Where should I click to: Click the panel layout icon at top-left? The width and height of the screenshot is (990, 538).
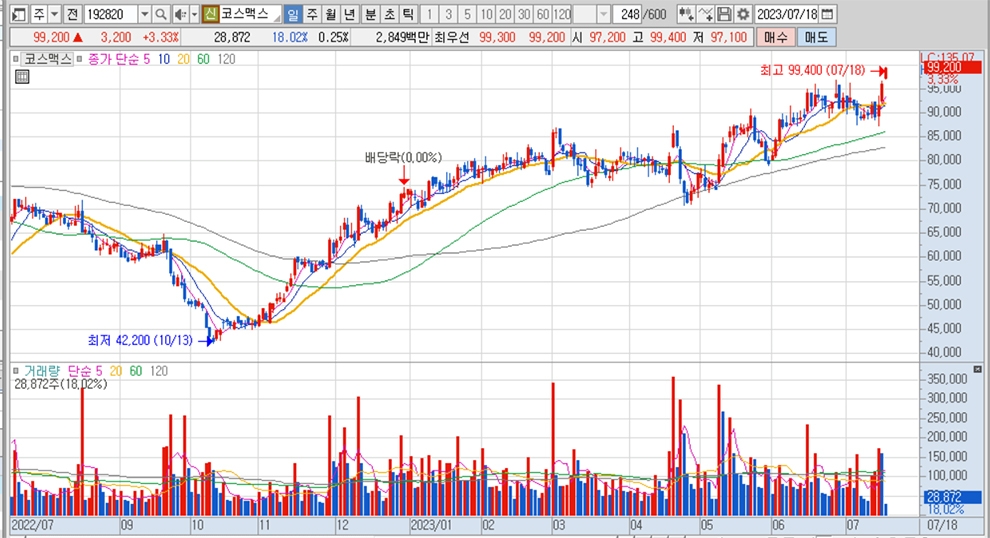click(x=17, y=15)
